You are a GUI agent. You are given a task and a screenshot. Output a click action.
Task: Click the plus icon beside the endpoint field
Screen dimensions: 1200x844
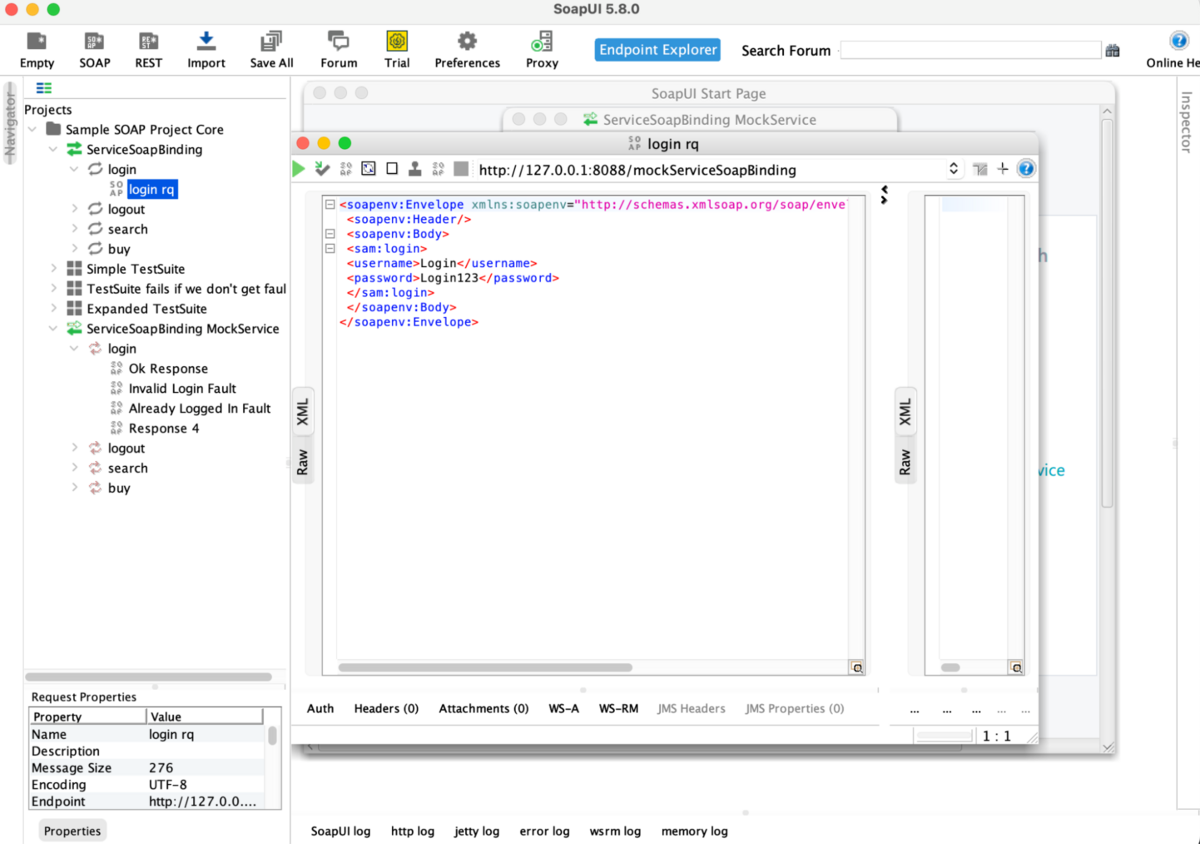[x=1003, y=169]
